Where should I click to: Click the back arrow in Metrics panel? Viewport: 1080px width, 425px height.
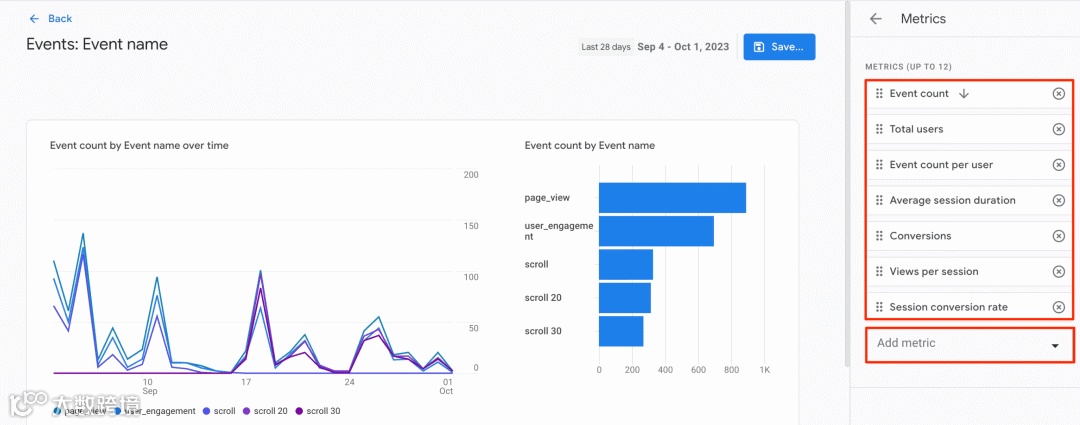click(x=875, y=19)
